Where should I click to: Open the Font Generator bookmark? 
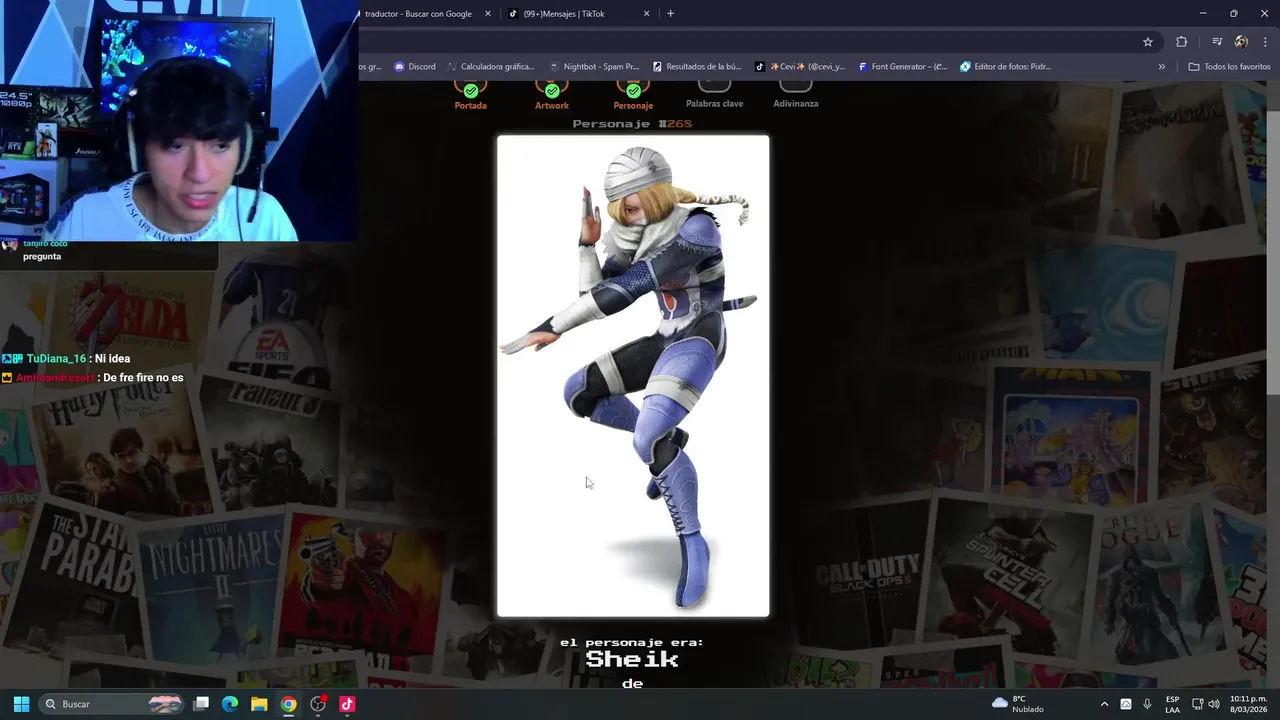(902, 67)
